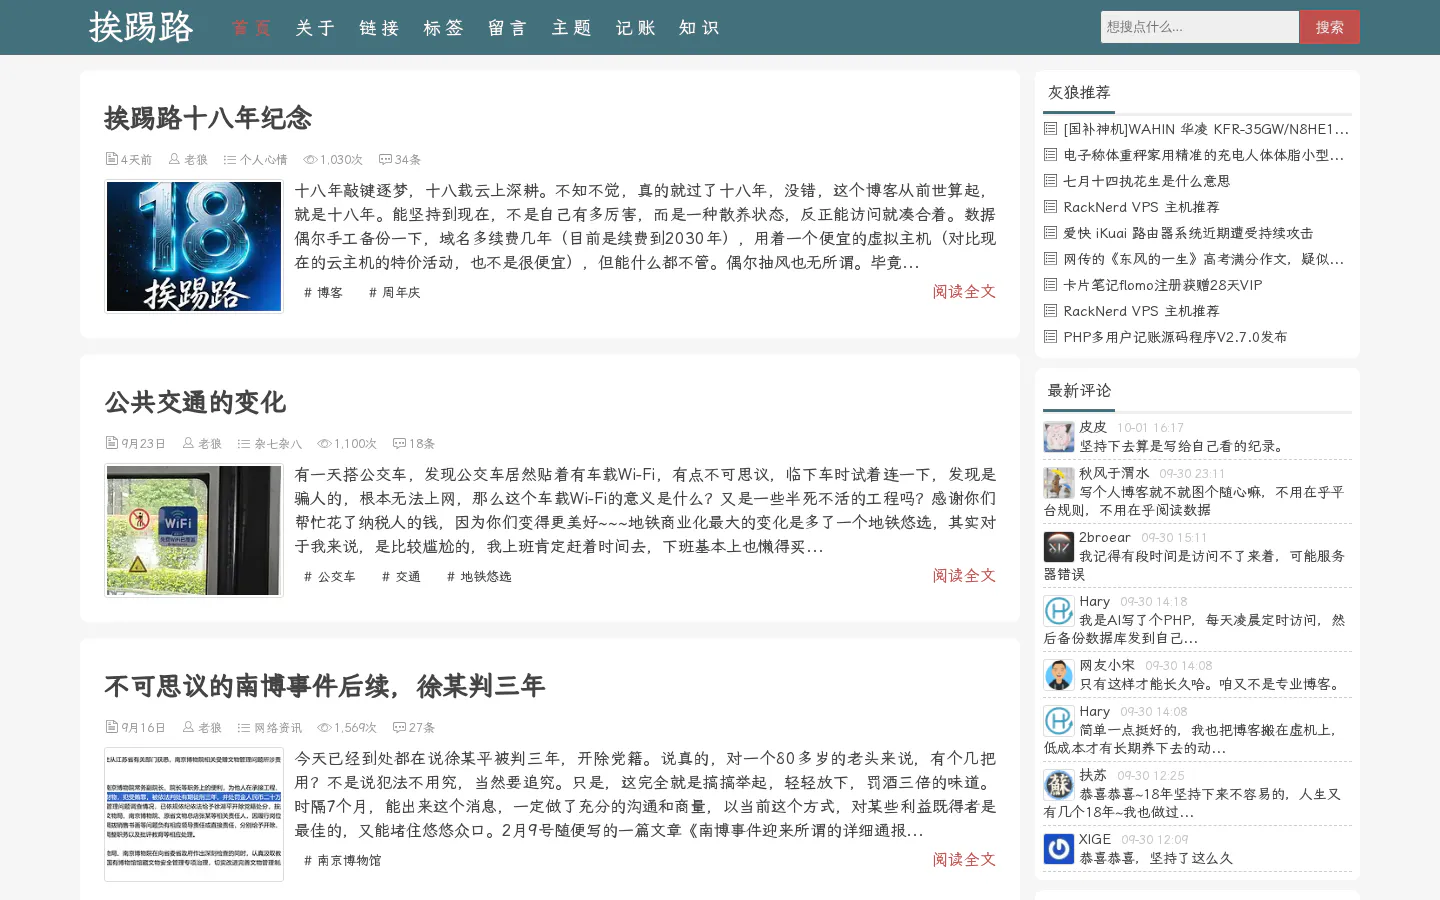Click the comment icon beside 18条
1440x900 pixels.
(x=399, y=444)
